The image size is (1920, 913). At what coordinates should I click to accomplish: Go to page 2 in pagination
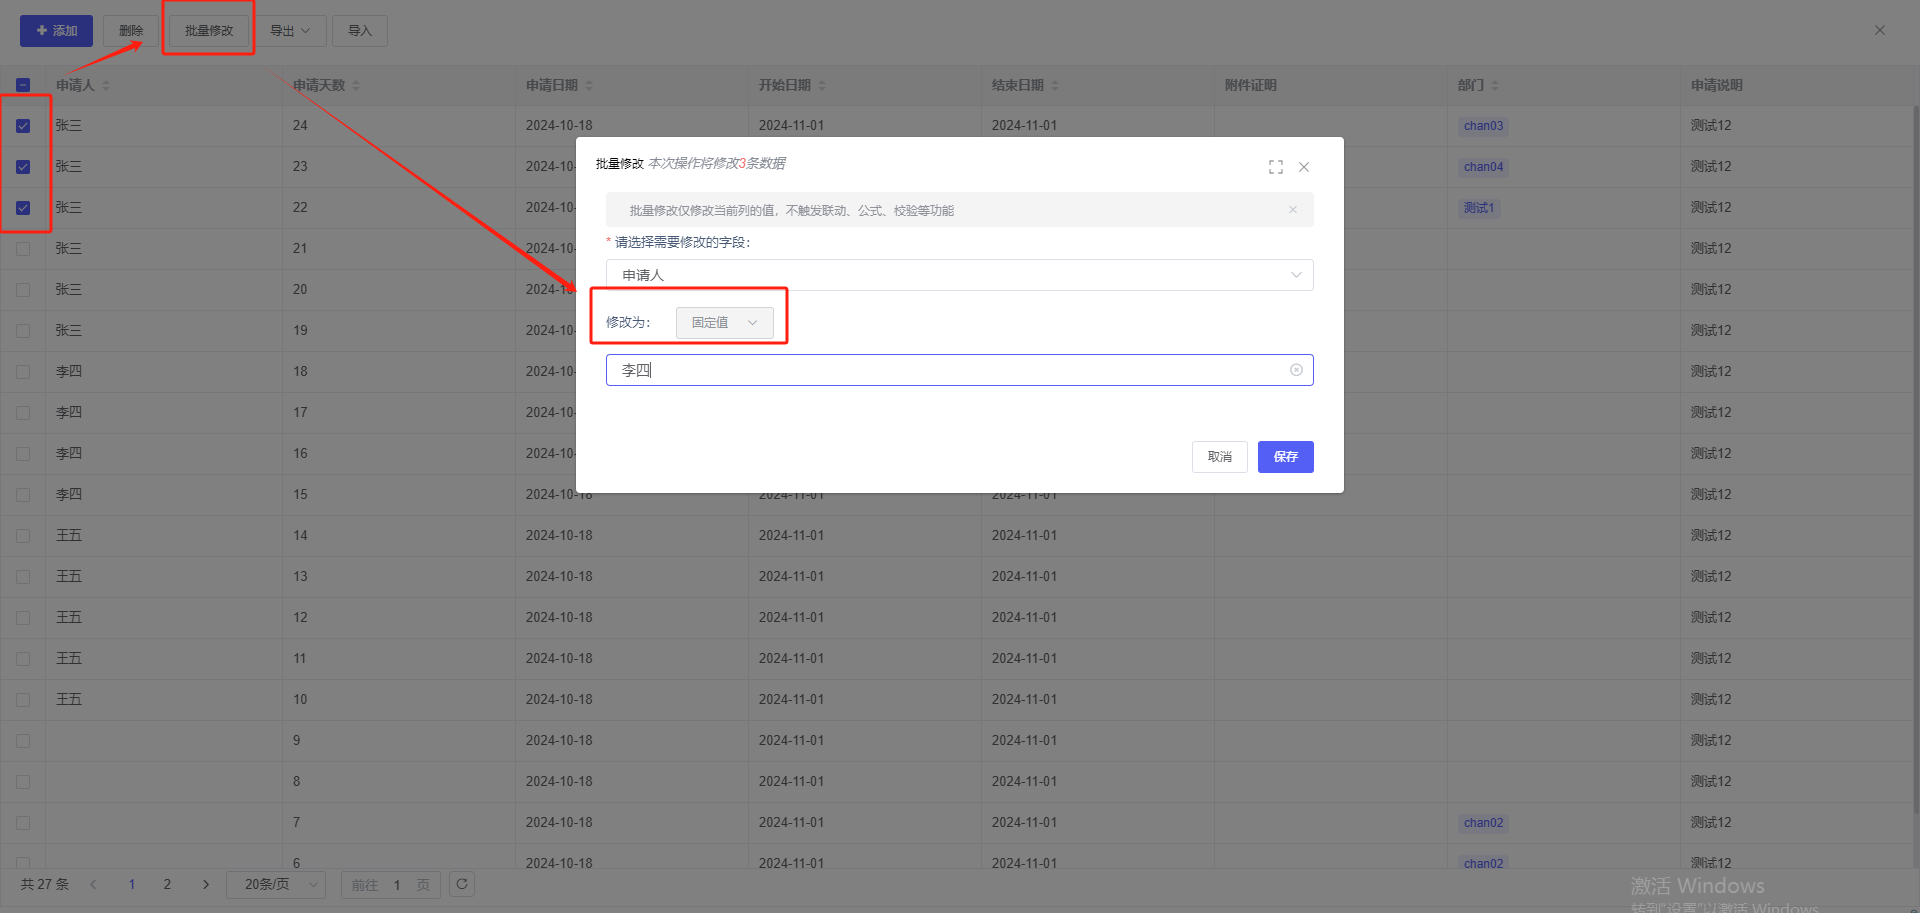tap(167, 884)
